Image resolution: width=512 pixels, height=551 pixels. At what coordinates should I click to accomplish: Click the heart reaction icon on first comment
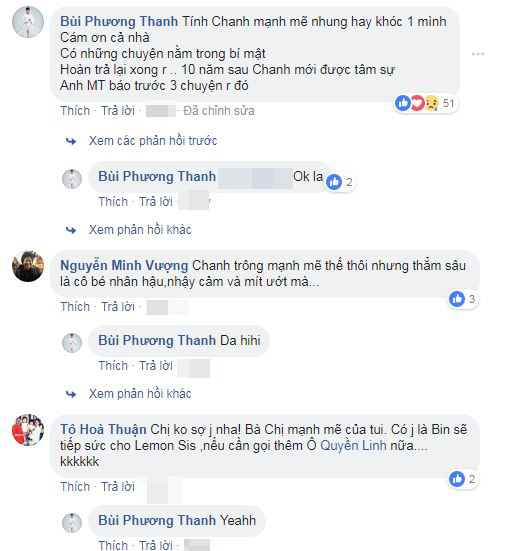pyautogui.click(x=417, y=103)
